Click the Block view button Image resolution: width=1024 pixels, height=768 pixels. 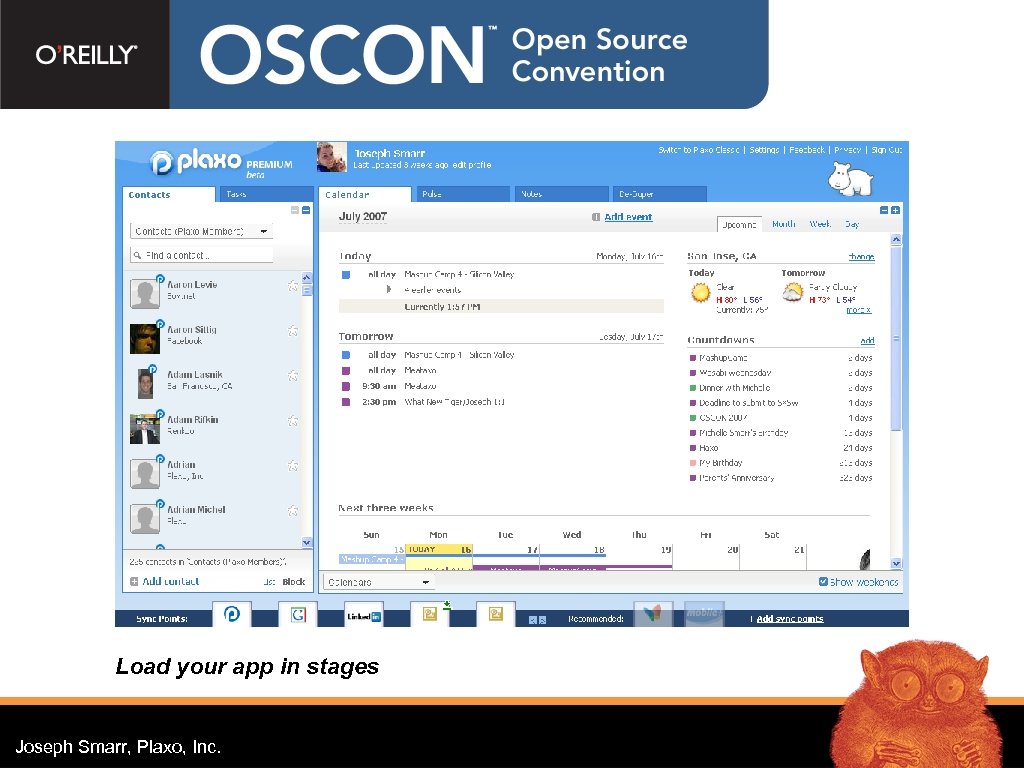(x=293, y=581)
